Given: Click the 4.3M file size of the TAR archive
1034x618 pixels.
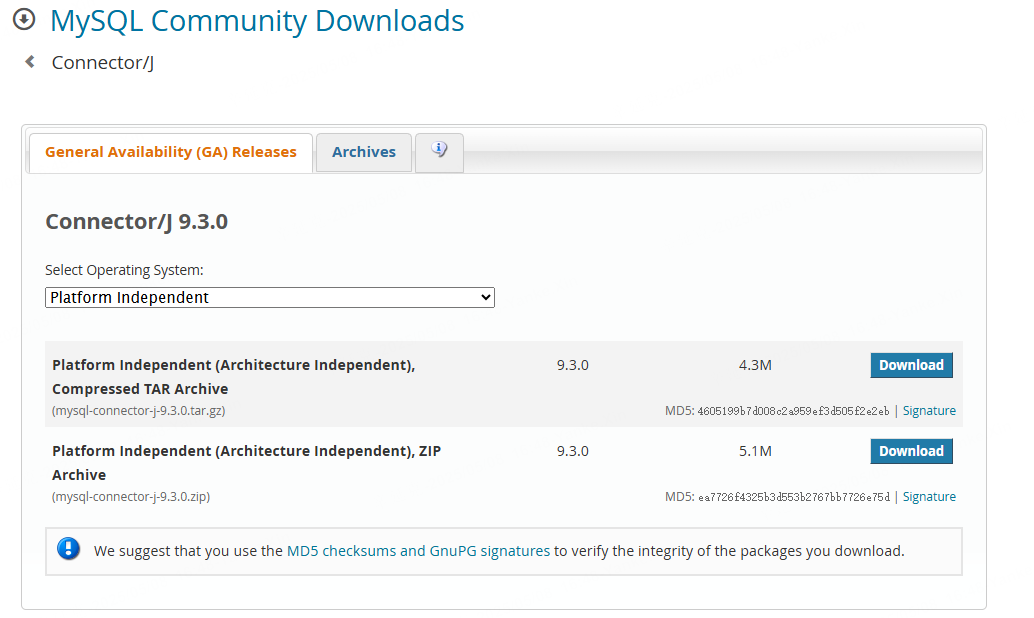Looking at the screenshot, I should coord(756,365).
